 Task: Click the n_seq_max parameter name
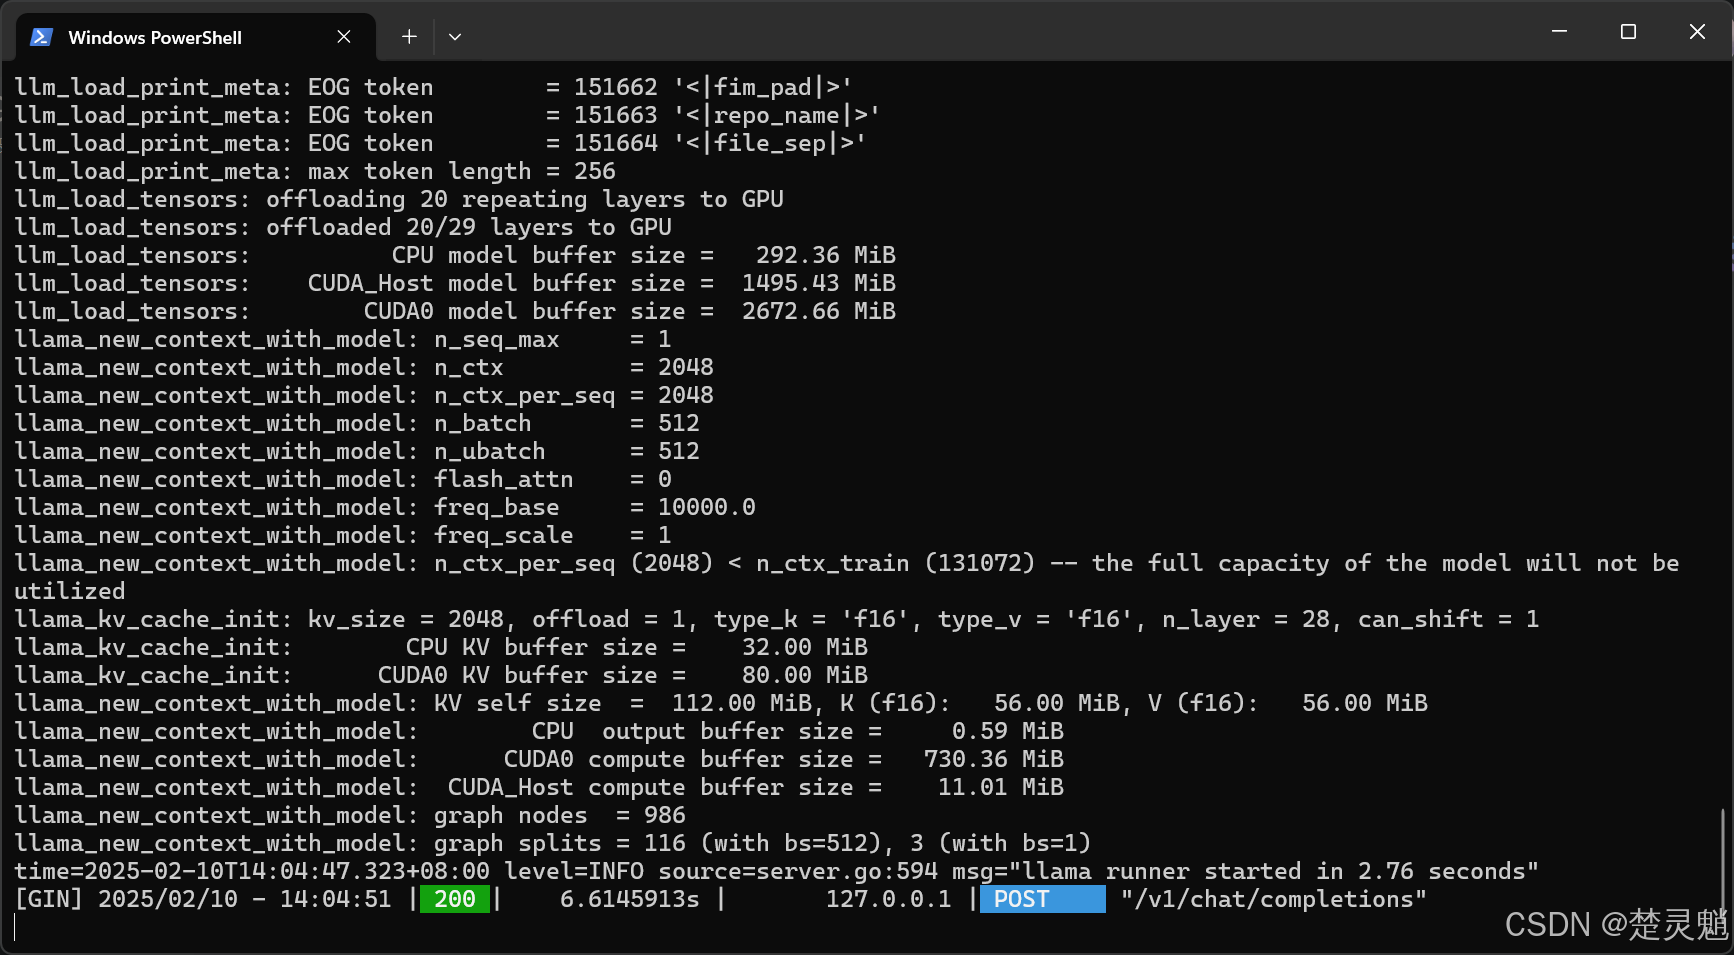497,339
